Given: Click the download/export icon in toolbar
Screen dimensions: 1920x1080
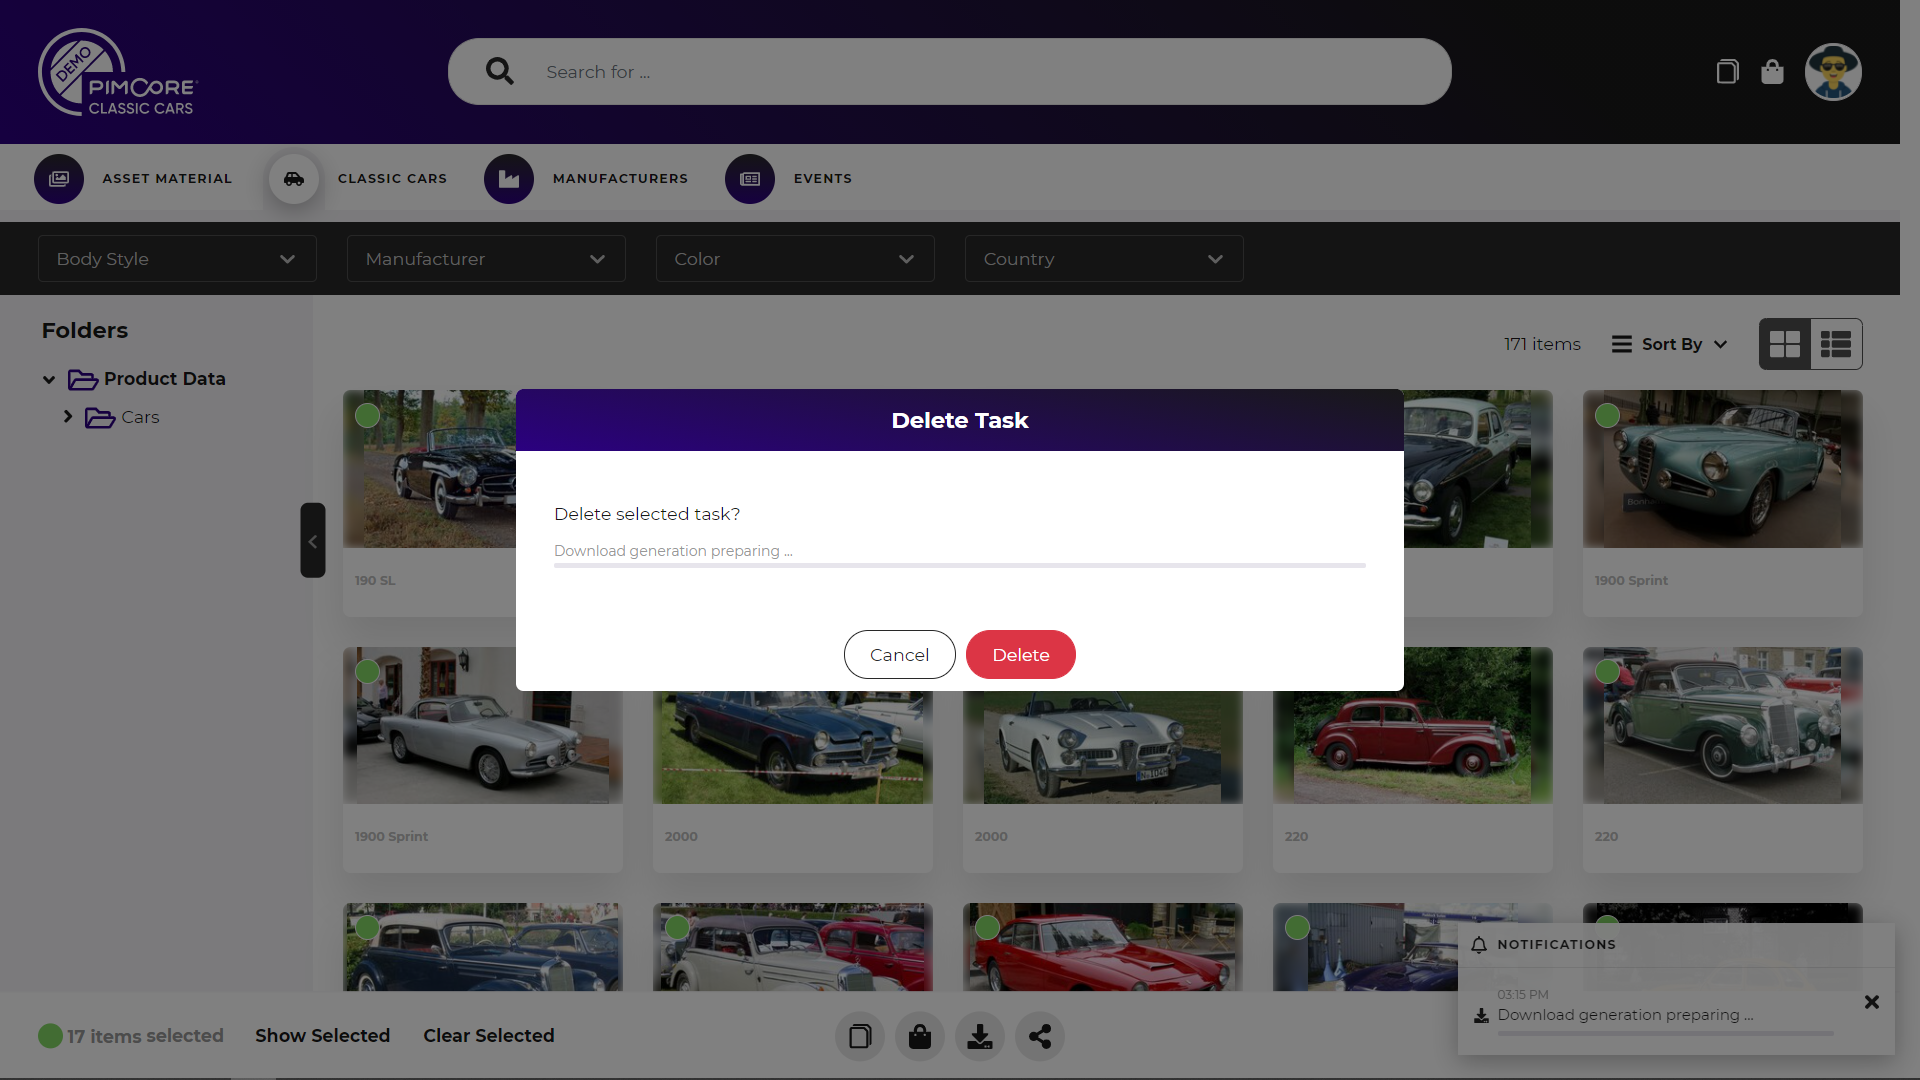Looking at the screenshot, I should pos(978,1035).
